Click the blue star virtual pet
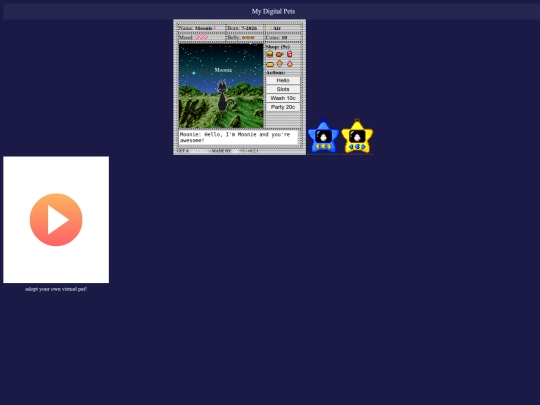Viewport: 540px width, 405px height. tap(323, 136)
